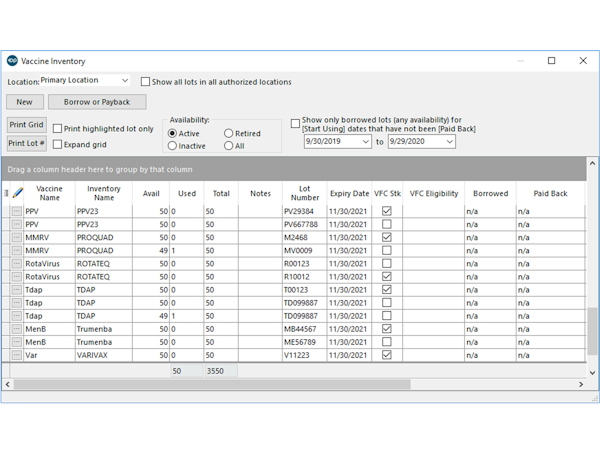
Task: Click the Vaccine Inventory title bar app icon
Action: pos(12,61)
